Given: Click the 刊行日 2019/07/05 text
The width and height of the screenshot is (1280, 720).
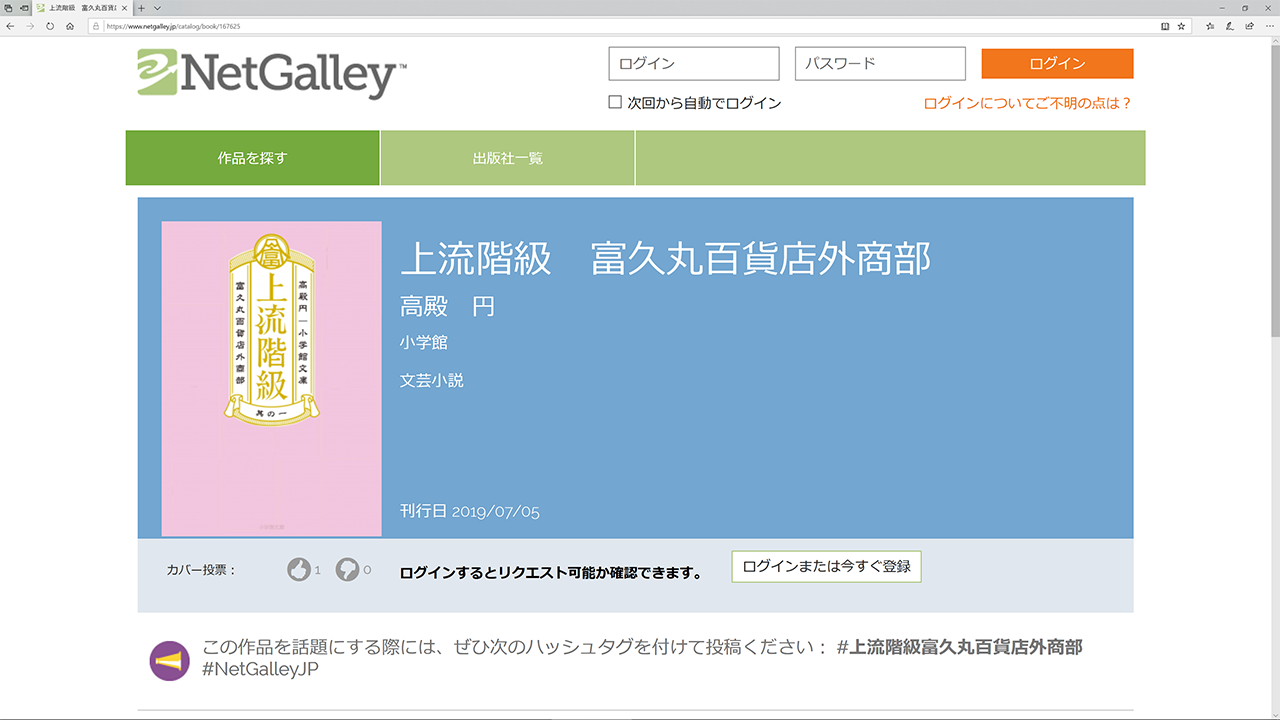Looking at the screenshot, I should point(470,511).
